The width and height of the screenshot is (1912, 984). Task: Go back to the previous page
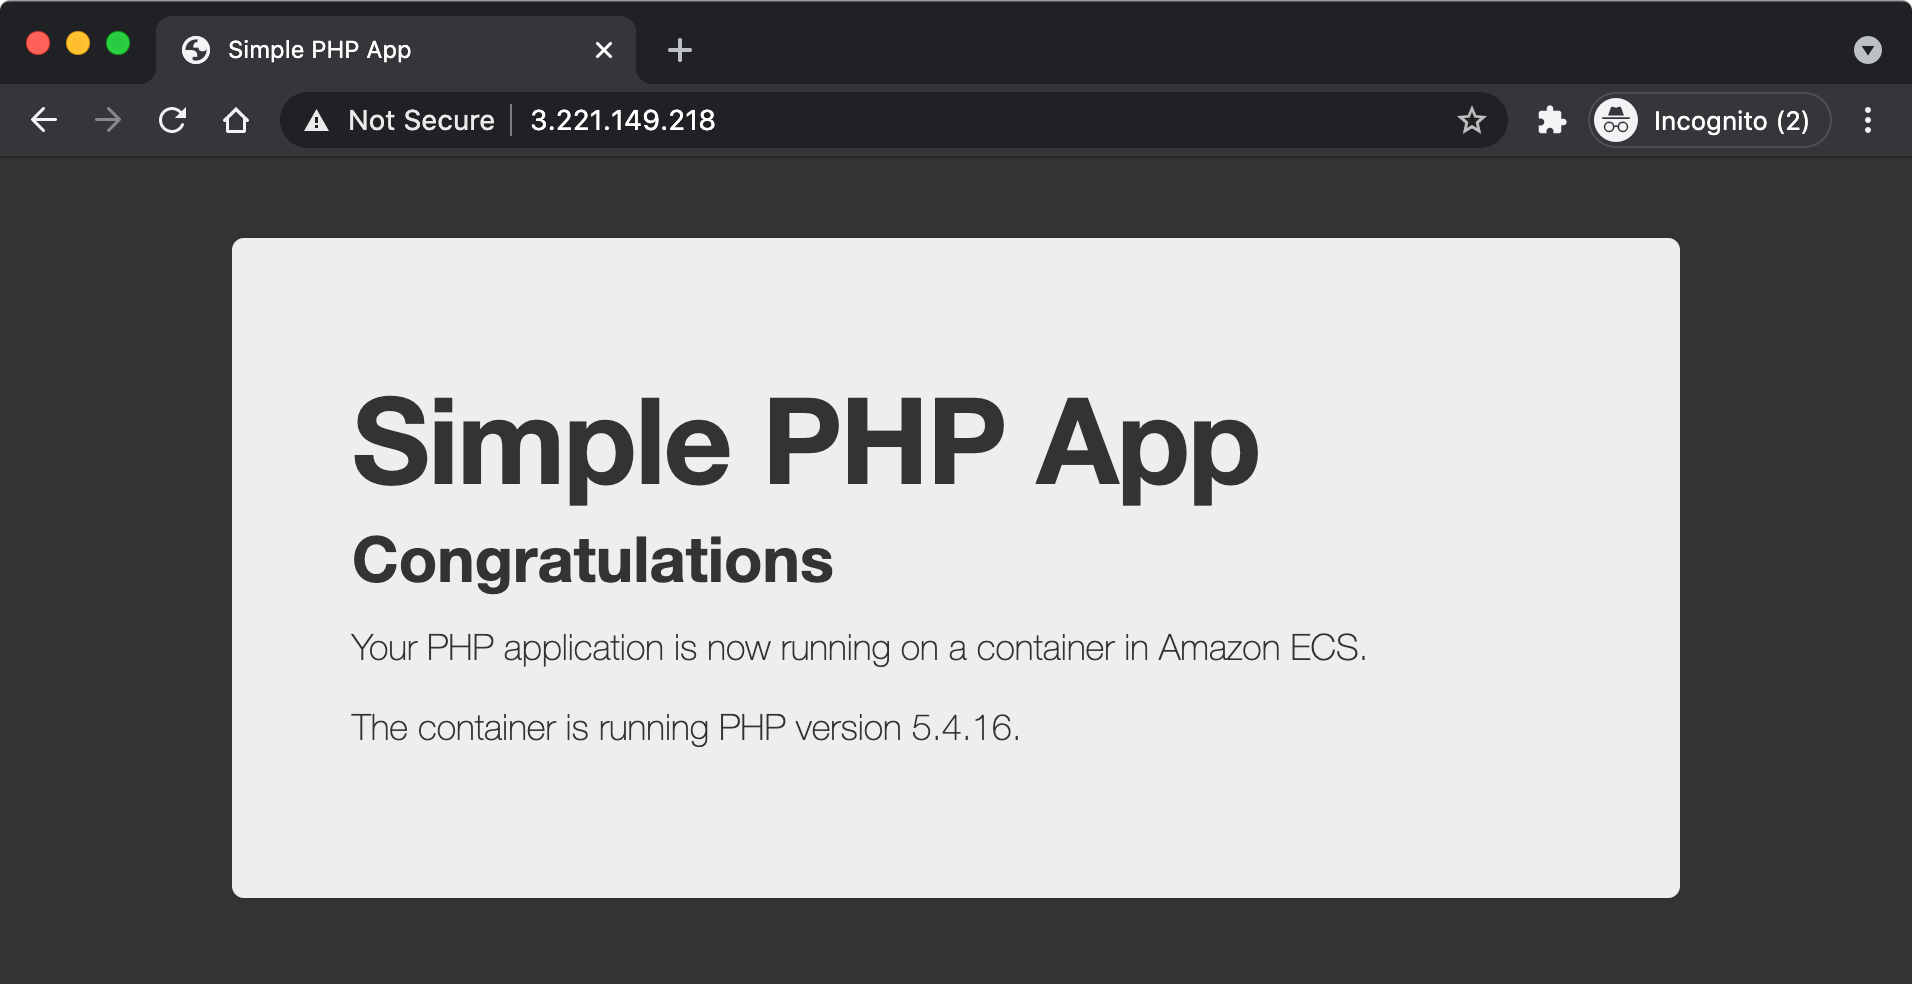44,120
